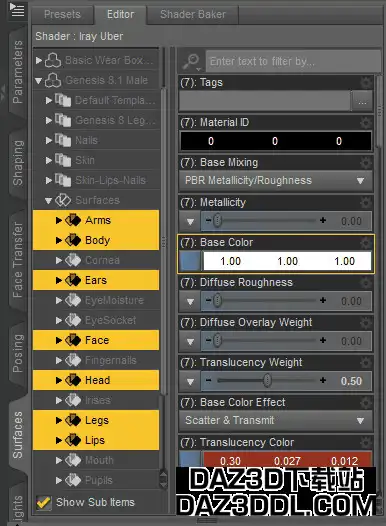Image resolution: width=386 pixels, height=526 pixels.
Task: Click the Nails material group icon
Action: (63, 140)
